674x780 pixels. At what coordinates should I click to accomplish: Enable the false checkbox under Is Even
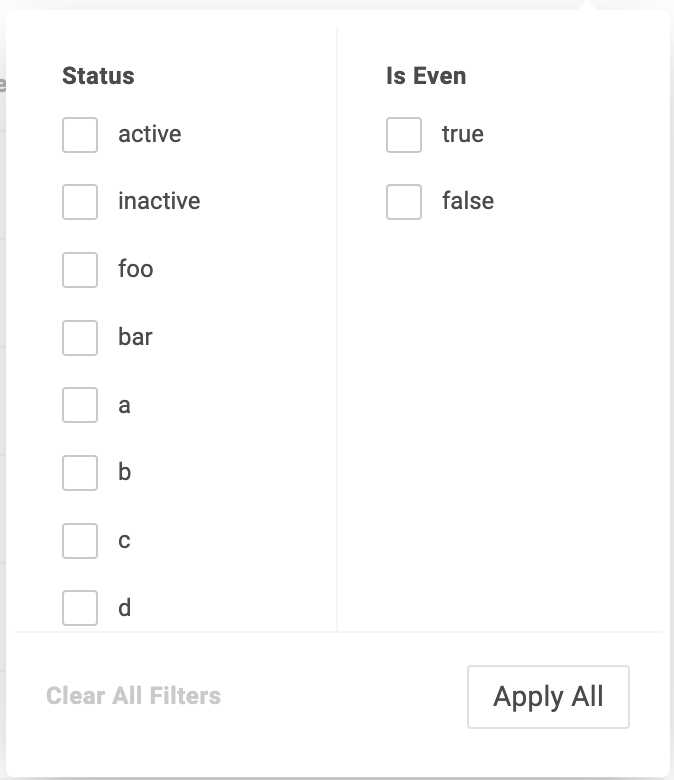pos(404,202)
